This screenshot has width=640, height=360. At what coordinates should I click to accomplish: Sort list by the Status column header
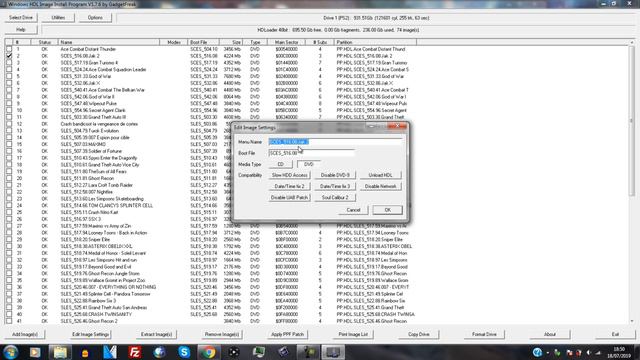pyautogui.click(x=44, y=42)
